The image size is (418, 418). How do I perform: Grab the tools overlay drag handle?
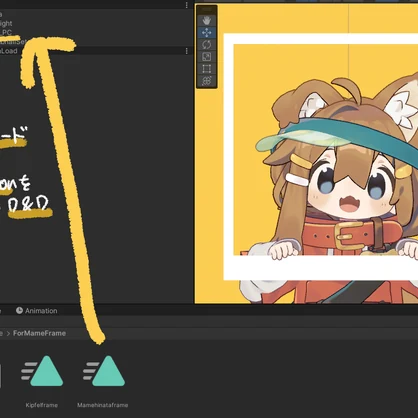207,10
